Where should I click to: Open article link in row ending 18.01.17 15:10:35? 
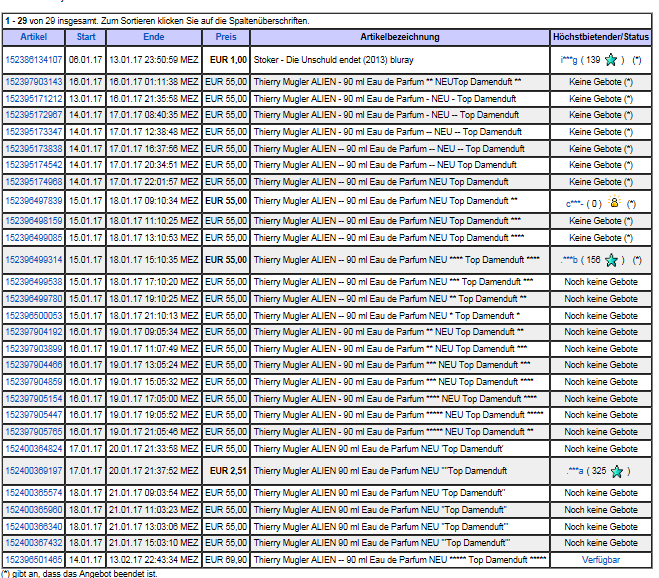(34, 260)
